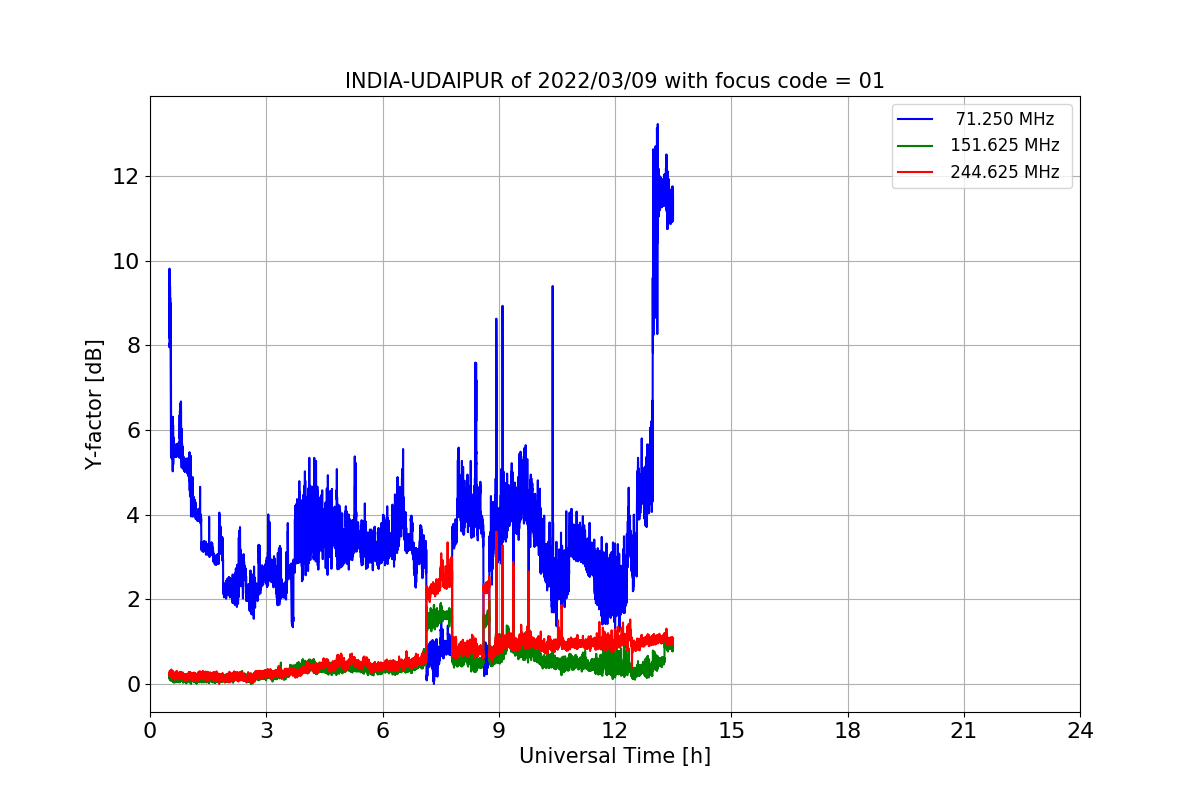Click the Universal Time [h] axis label
The width and height of the screenshot is (1200, 800).
(615, 756)
